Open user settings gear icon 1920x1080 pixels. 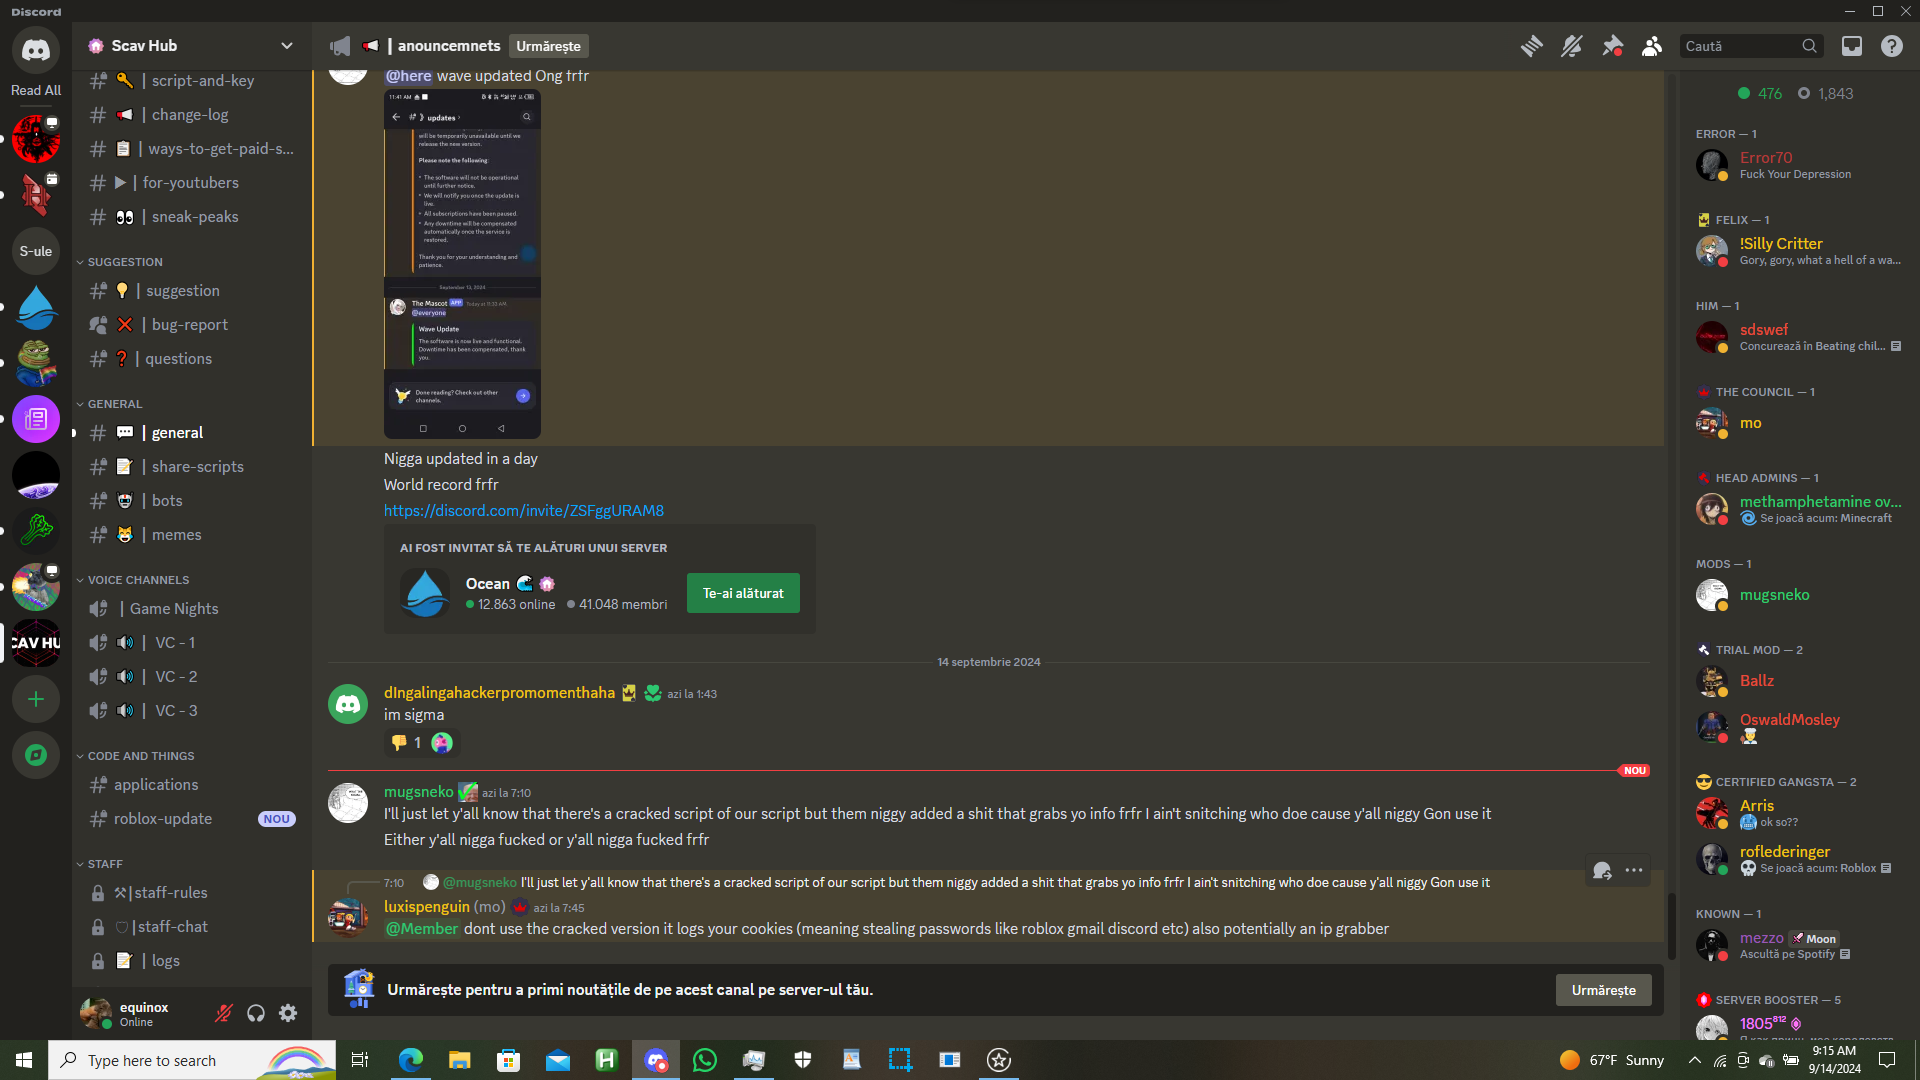tap(288, 1014)
